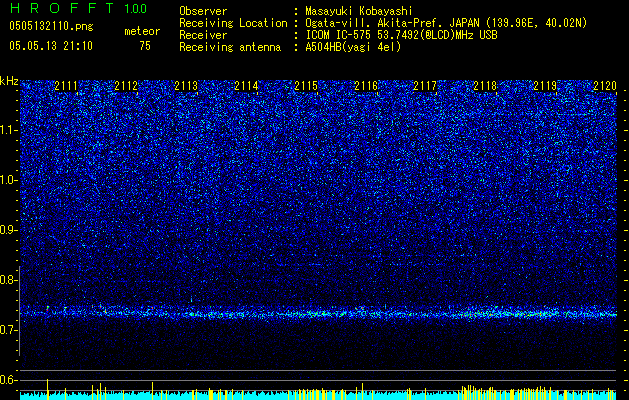Screen dimensions: 629x400
Task: Click the 2115 time marker
Action: [x=306, y=86]
